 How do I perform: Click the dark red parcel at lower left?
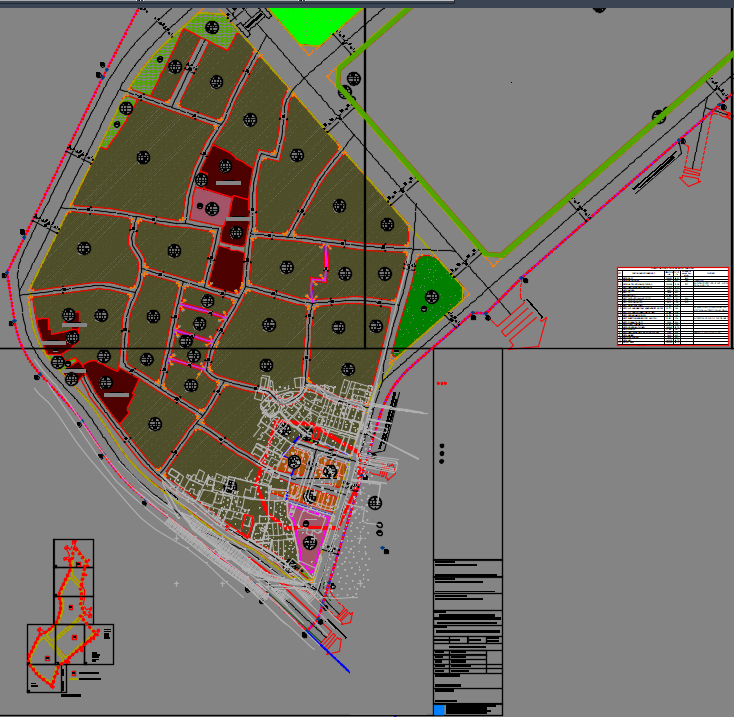115,387
